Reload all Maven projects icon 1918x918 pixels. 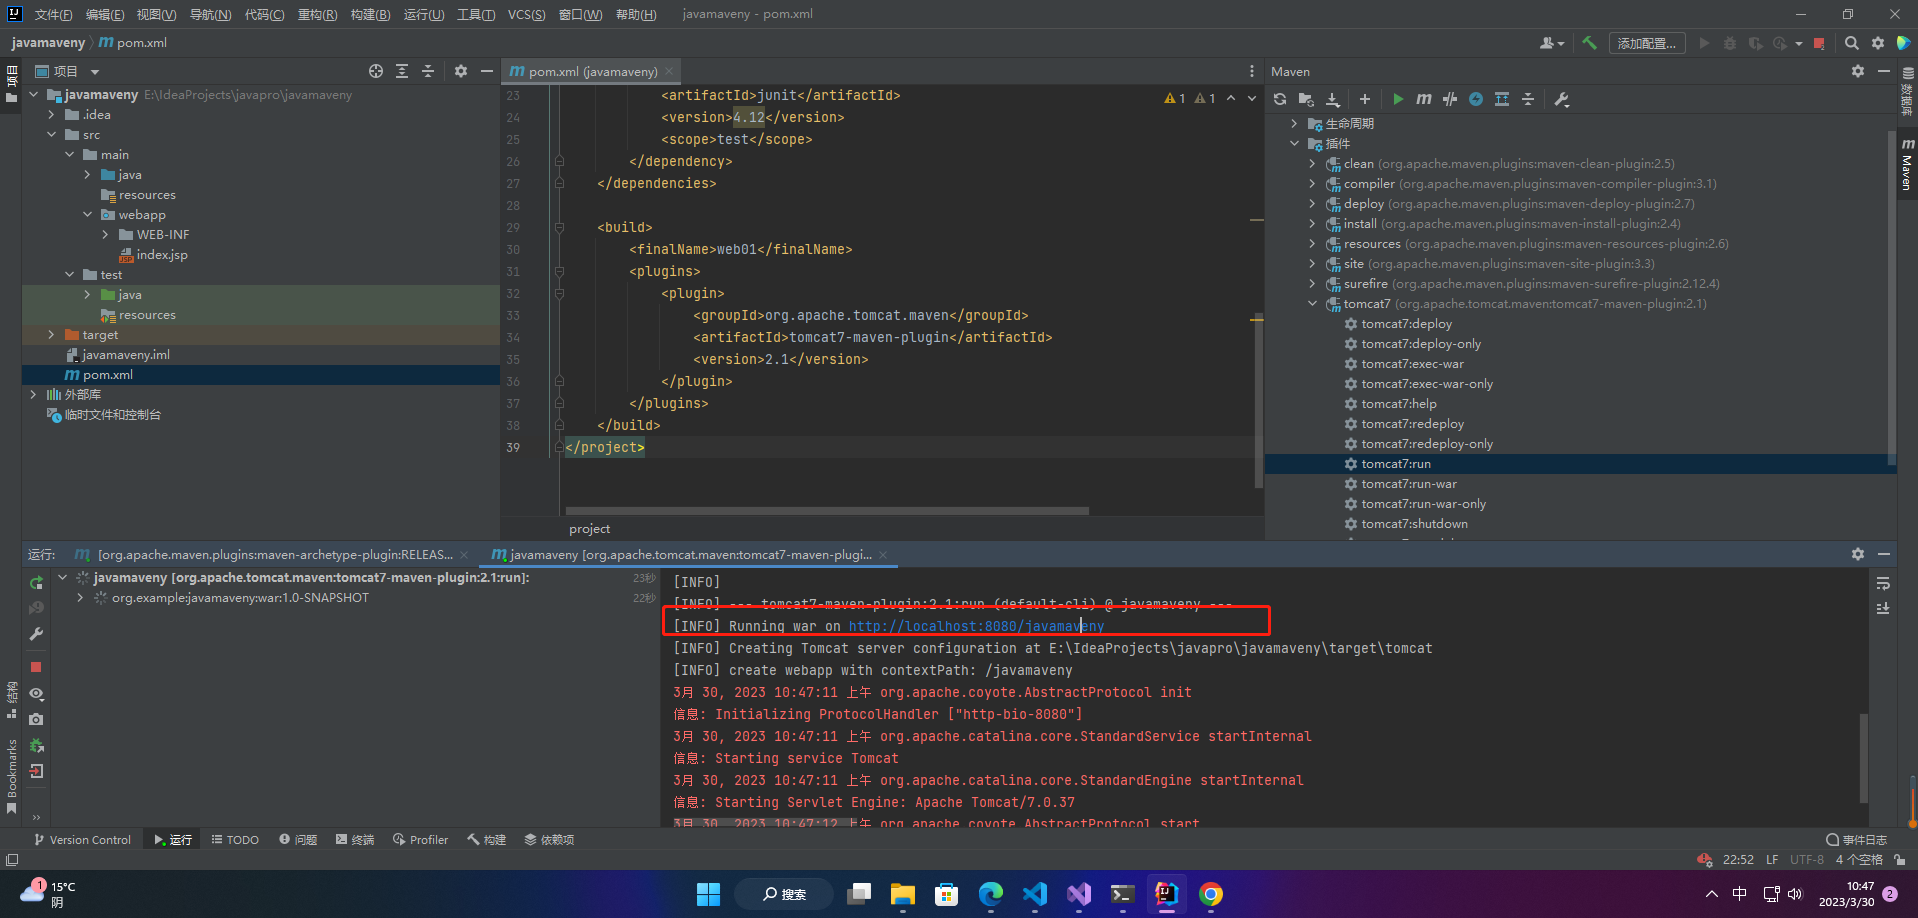(1280, 99)
